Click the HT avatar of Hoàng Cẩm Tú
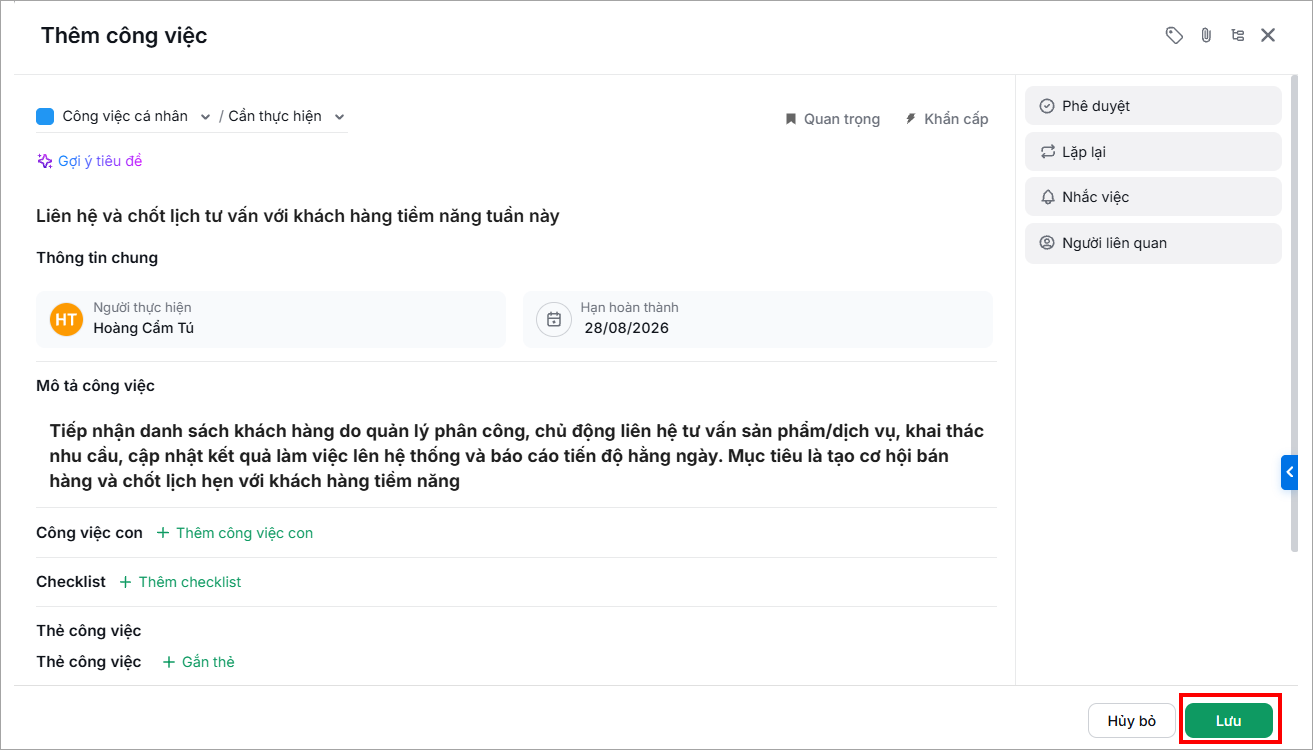 (66, 319)
